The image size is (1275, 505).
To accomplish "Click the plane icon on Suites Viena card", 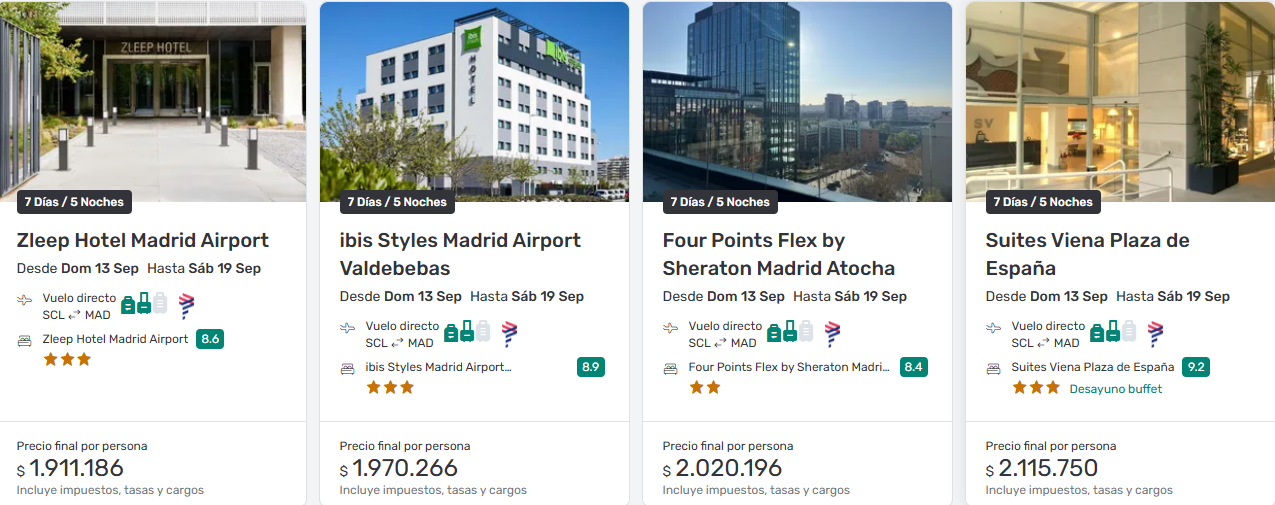I will (x=994, y=327).
